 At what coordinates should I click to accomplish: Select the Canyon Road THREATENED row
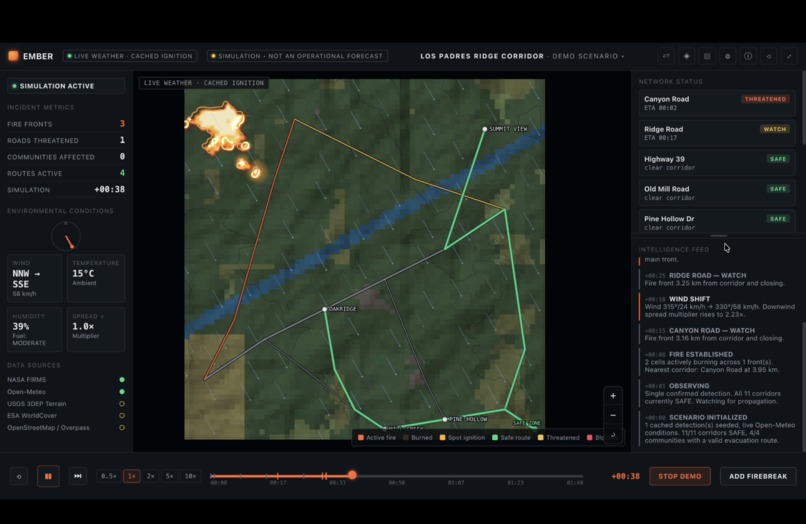(717, 103)
